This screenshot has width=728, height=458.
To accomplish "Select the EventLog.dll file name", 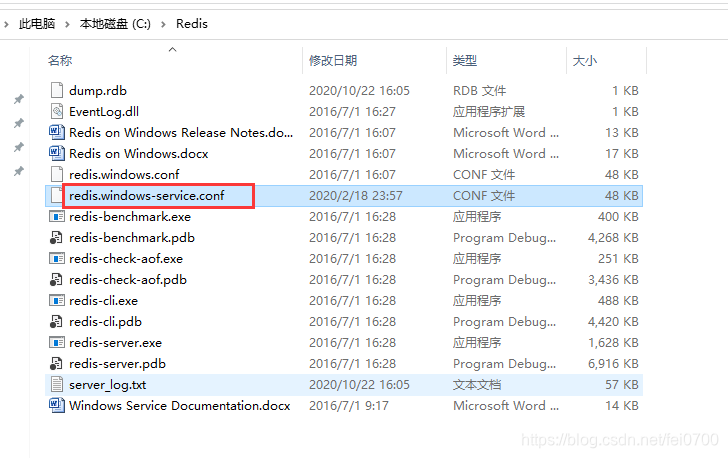I will click(x=104, y=111).
